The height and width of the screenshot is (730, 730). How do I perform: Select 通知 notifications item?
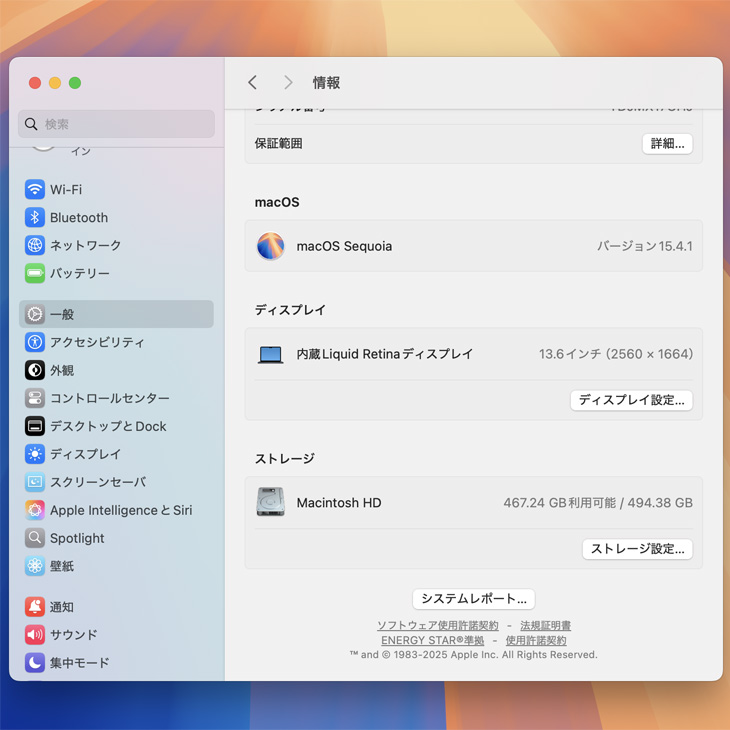point(61,607)
